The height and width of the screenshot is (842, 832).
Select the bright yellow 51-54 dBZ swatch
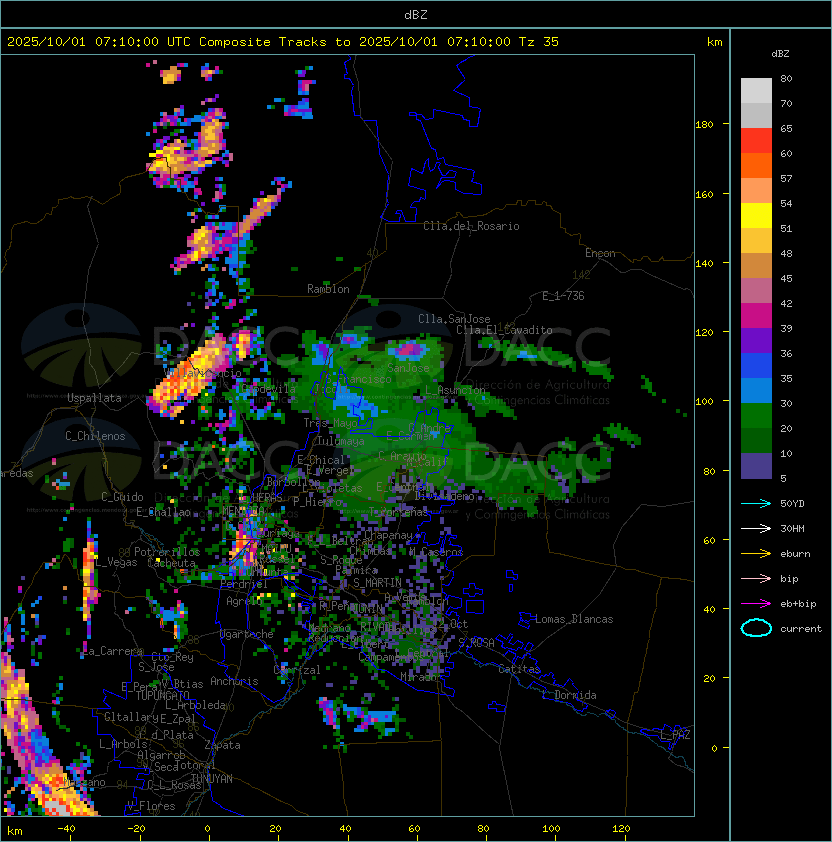tap(756, 216)
